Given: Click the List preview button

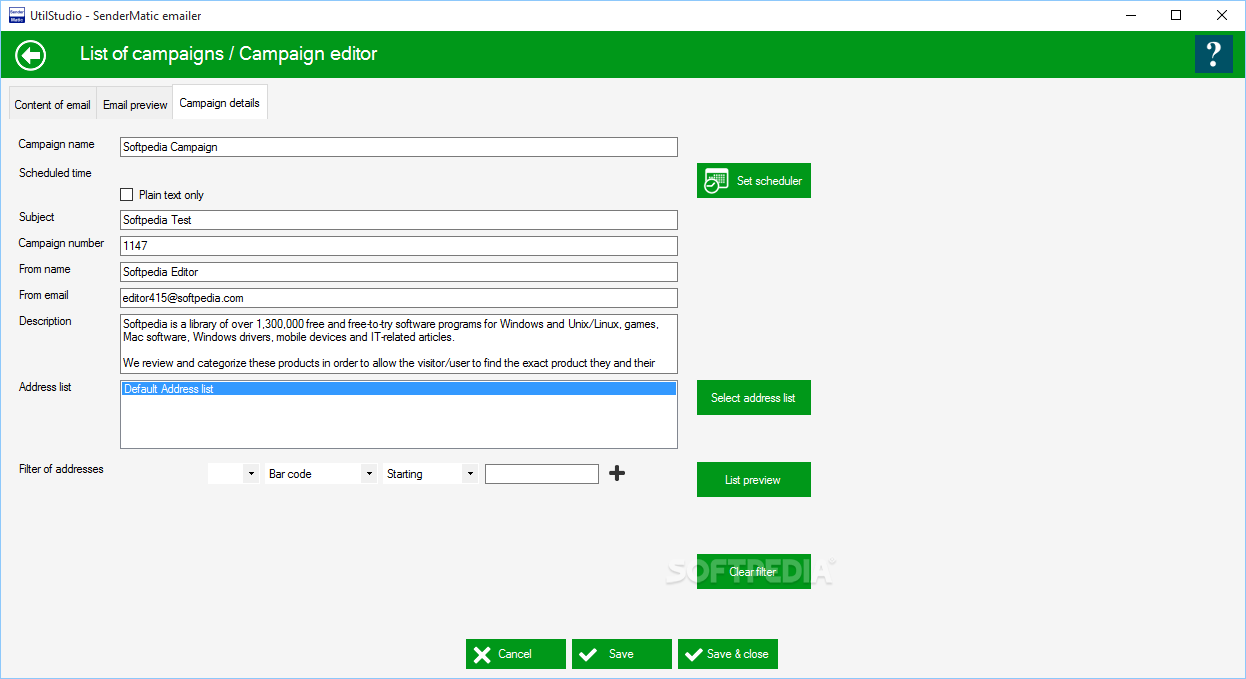Looking at the screenshot, I should coord(754,480).
